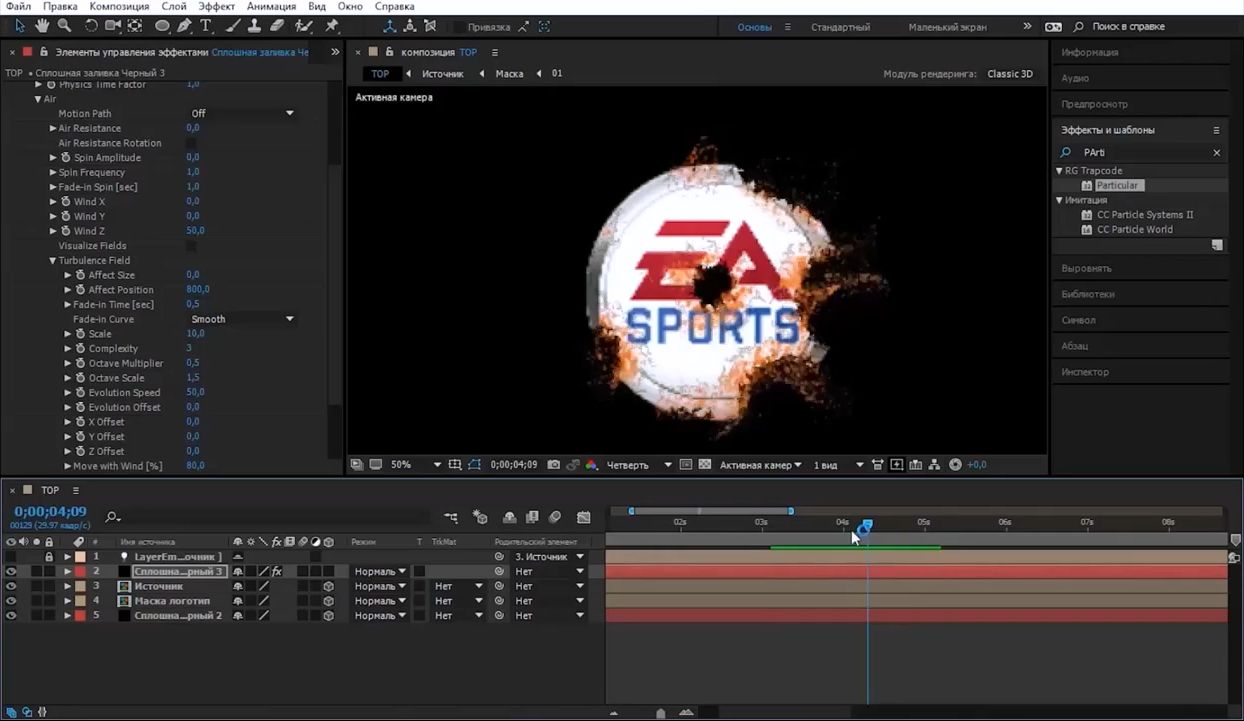Select the Zoom magnifier tool

(64, 26)
